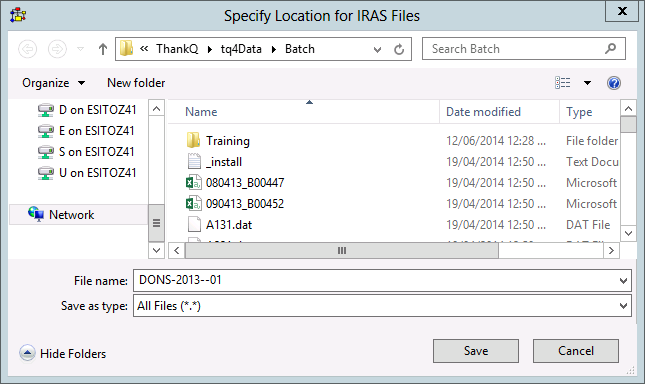The image size is (645, 384).
Task: Select D on ESITOZ41 drive
Action: click(87, 110)
